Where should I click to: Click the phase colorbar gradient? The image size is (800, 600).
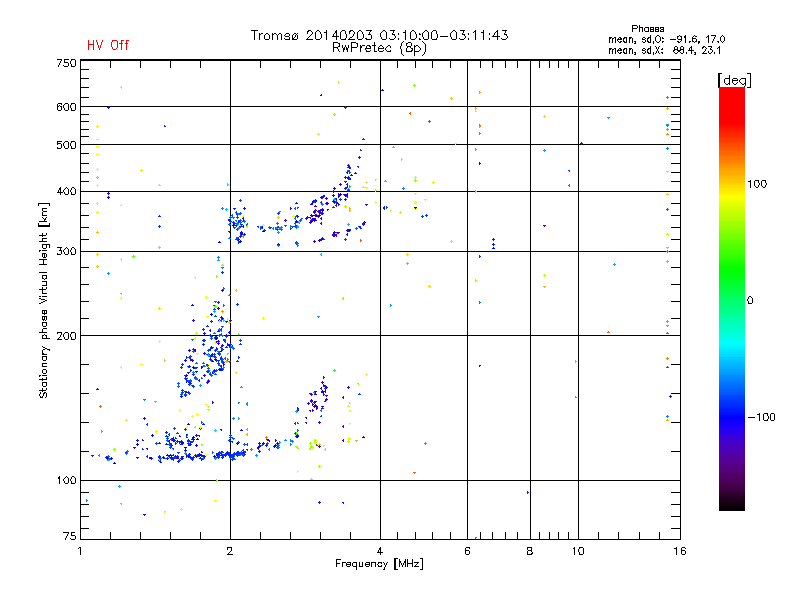(x=732, y=299)
